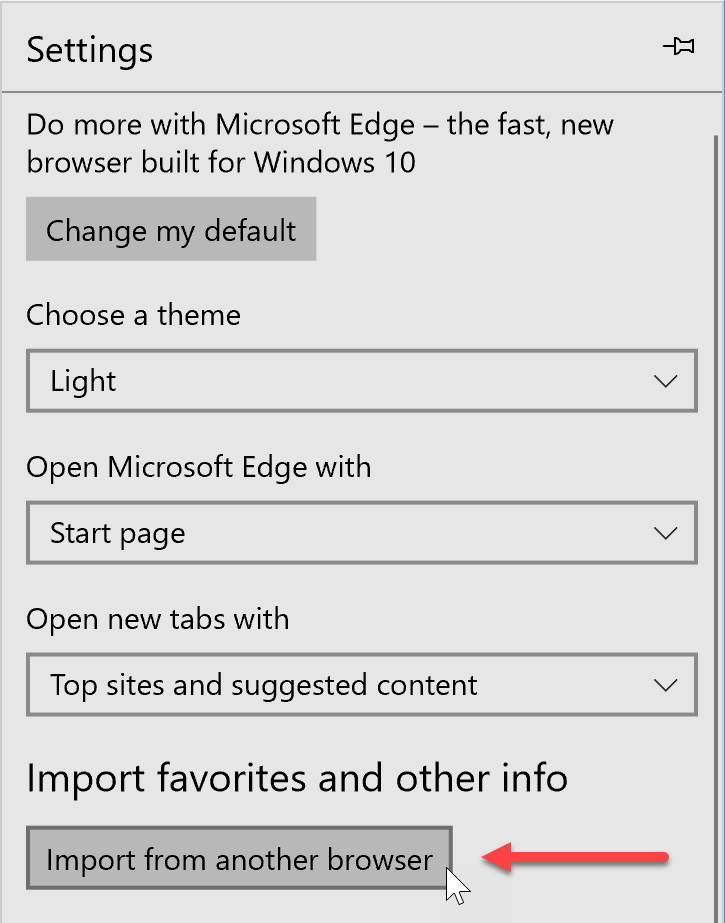Viewport: 725px width, 923px height.
Task: Click the Choose a theme label
Action: (132, 315)
